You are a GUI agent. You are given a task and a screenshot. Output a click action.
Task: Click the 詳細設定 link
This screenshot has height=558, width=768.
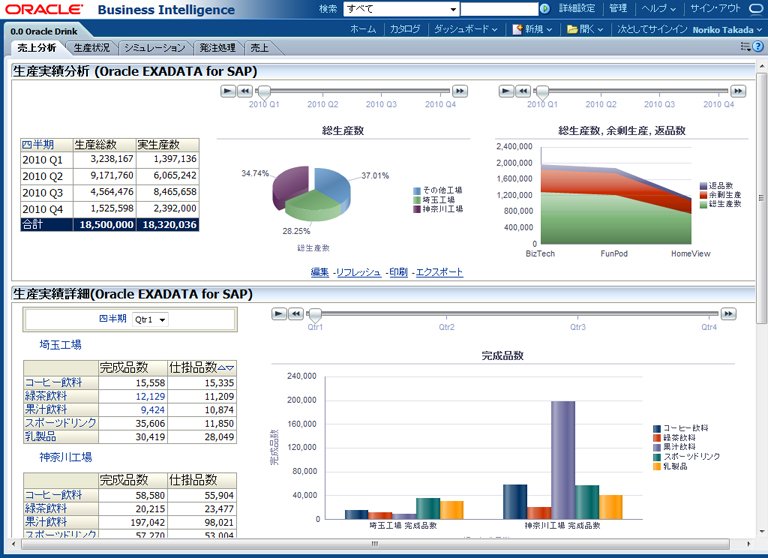click(577, 9)
